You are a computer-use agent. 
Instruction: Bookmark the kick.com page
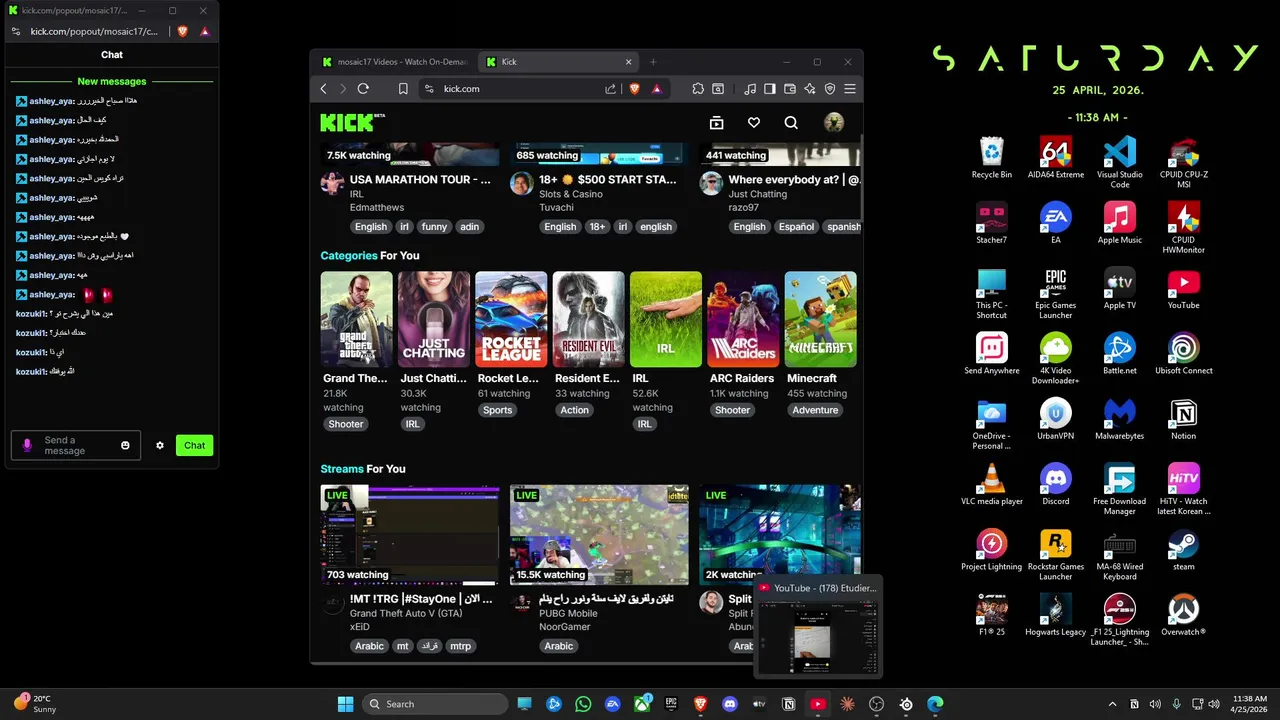point(403,89)
